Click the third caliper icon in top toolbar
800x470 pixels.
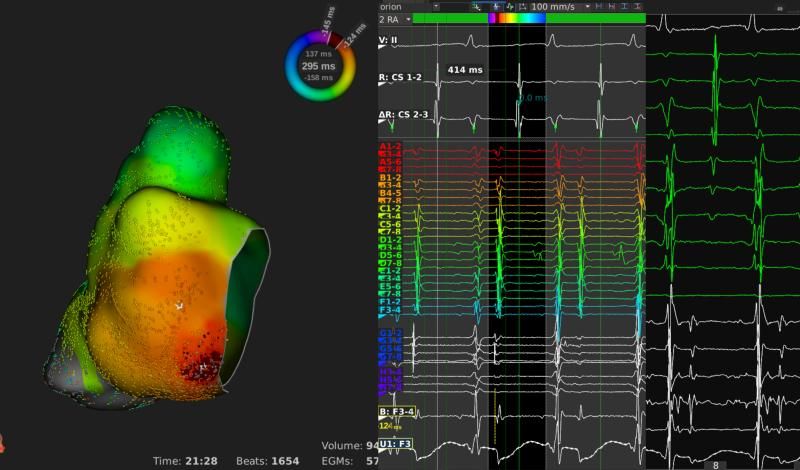click(624, 6)
